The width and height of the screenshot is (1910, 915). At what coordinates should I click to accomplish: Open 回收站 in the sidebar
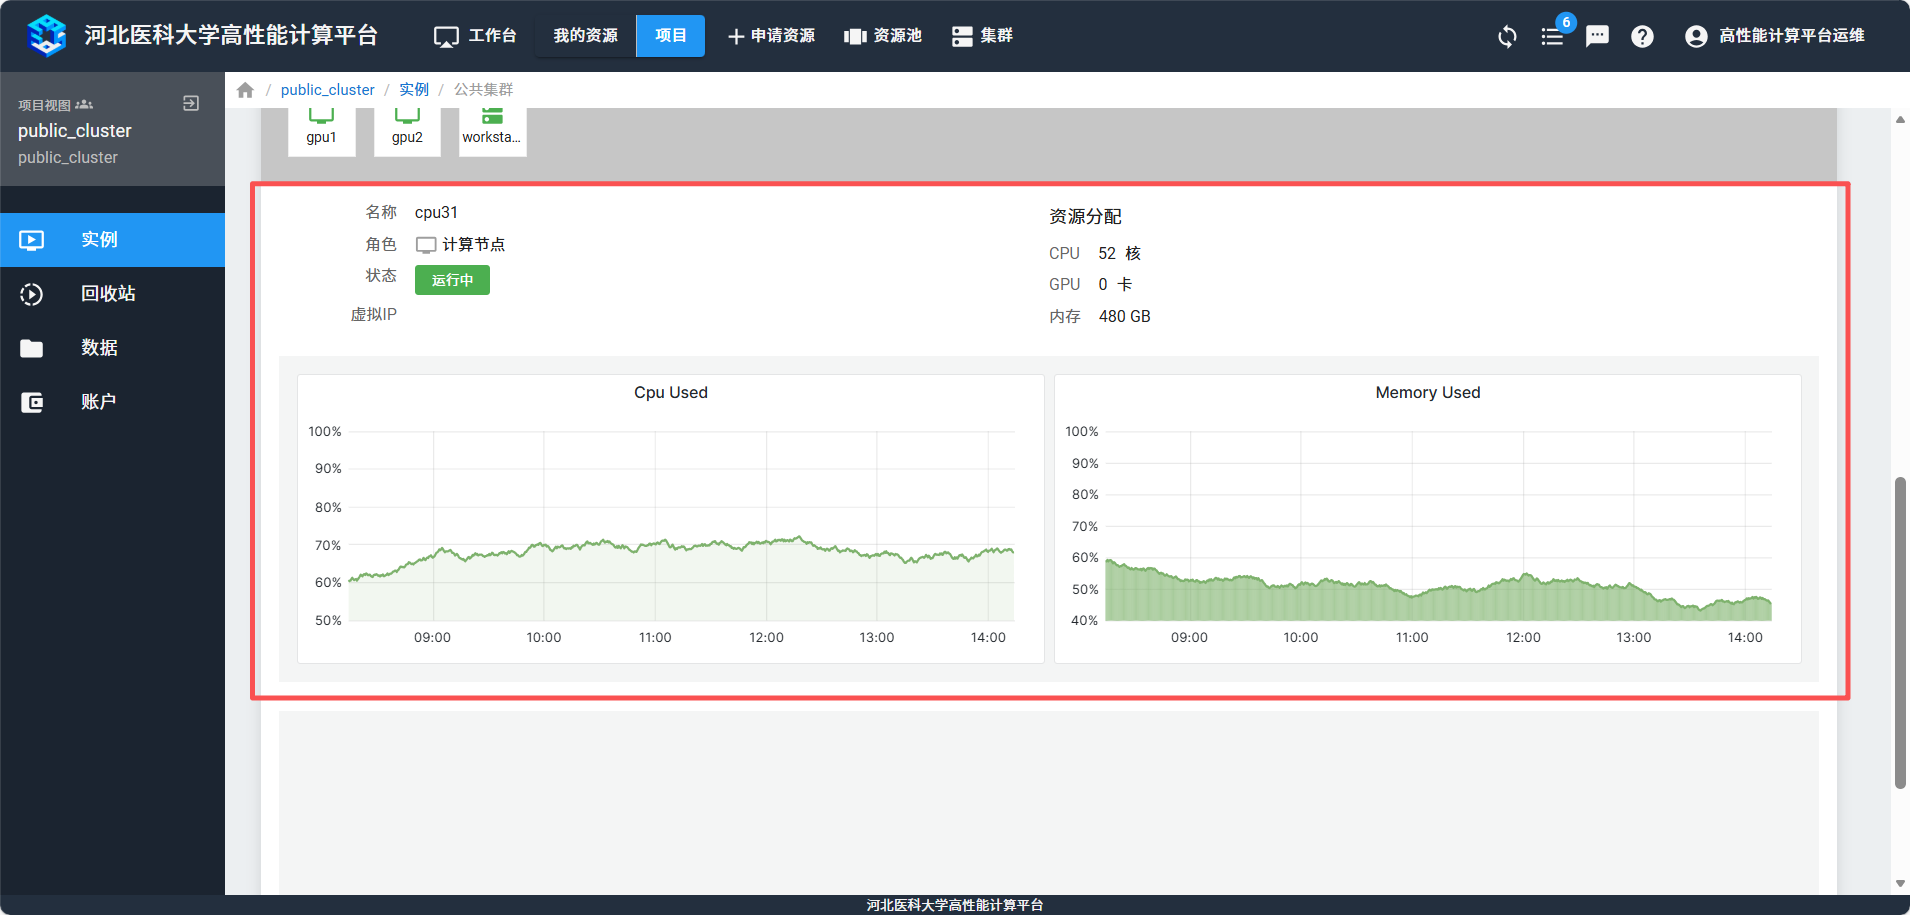click(x=108, y=294)
